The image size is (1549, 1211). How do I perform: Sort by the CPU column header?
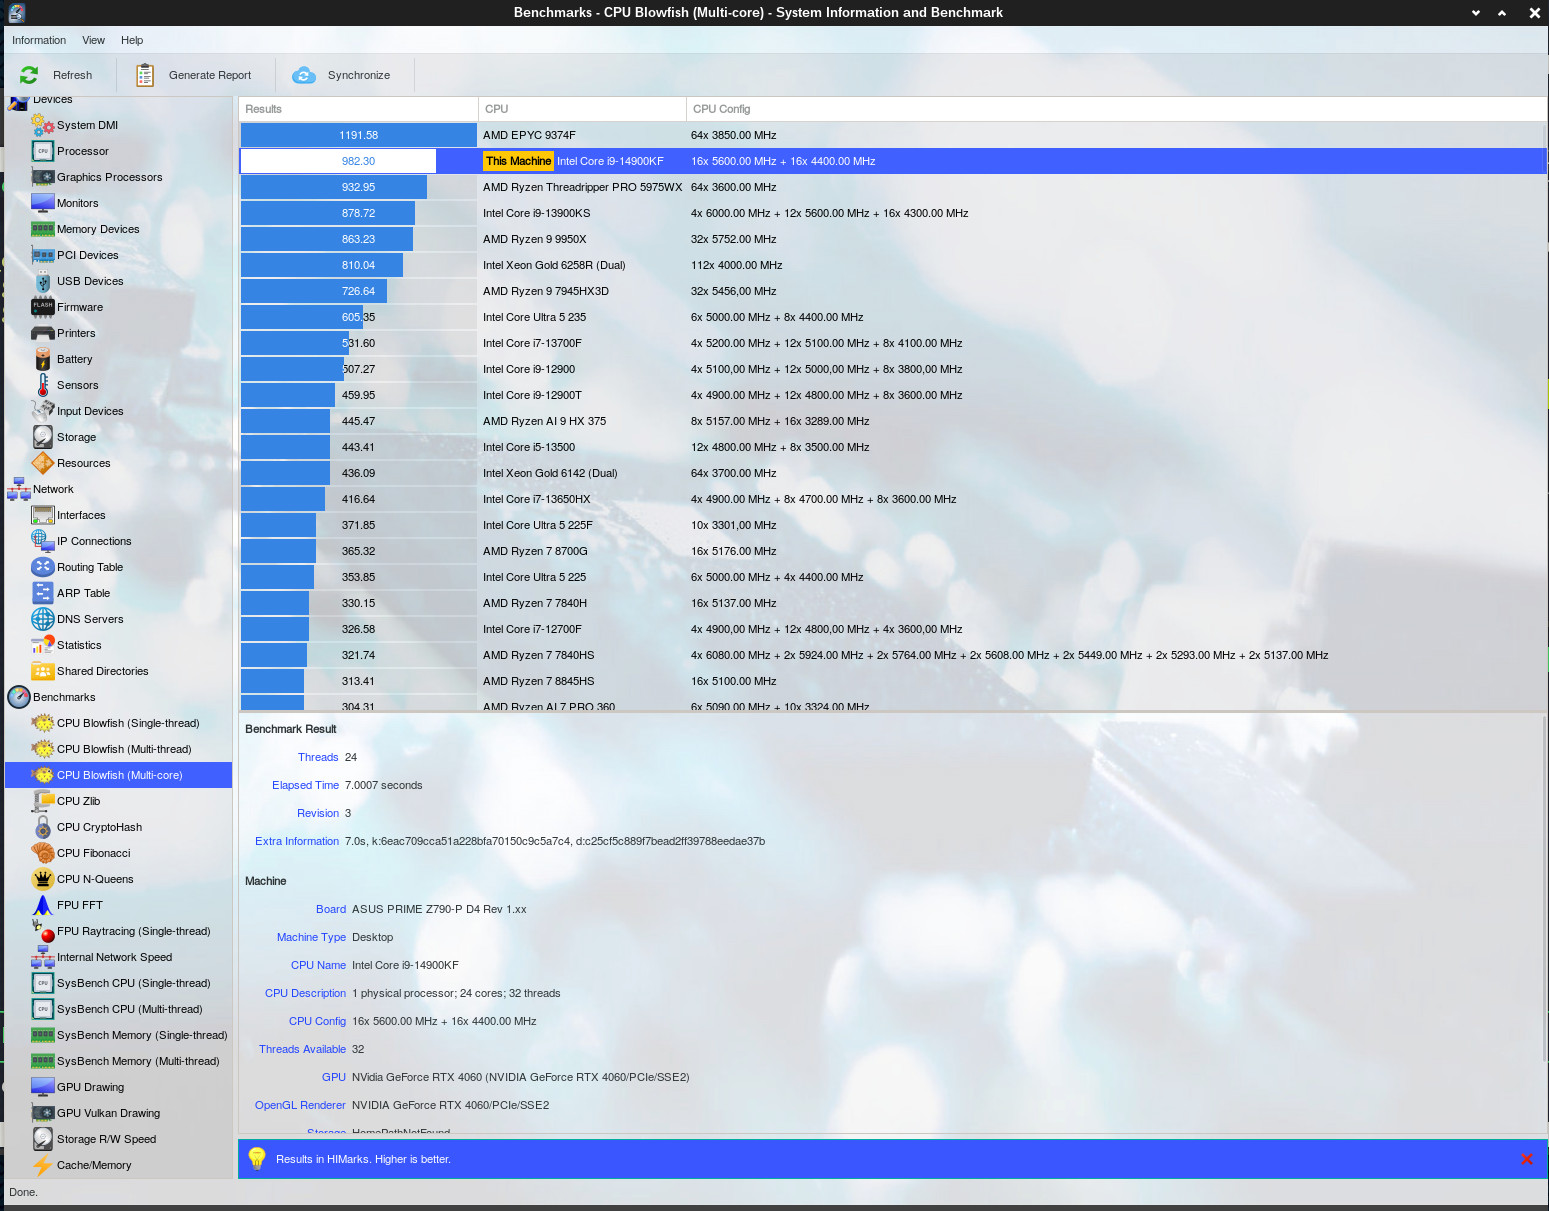583,109
